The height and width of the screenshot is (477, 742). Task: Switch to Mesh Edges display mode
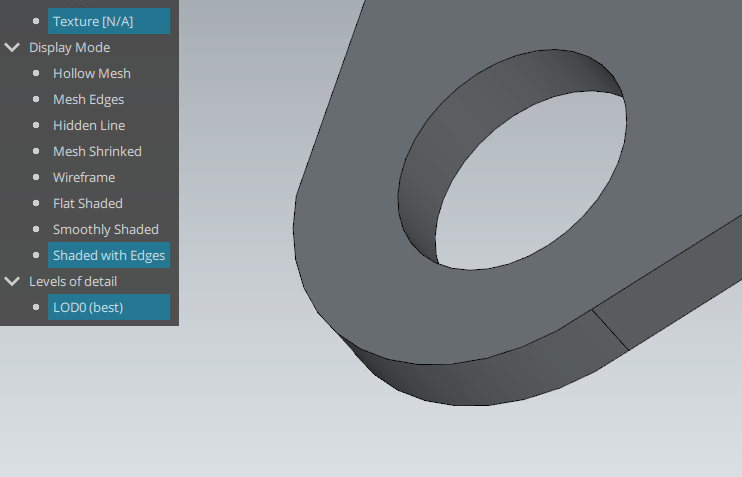pos(88,99)
